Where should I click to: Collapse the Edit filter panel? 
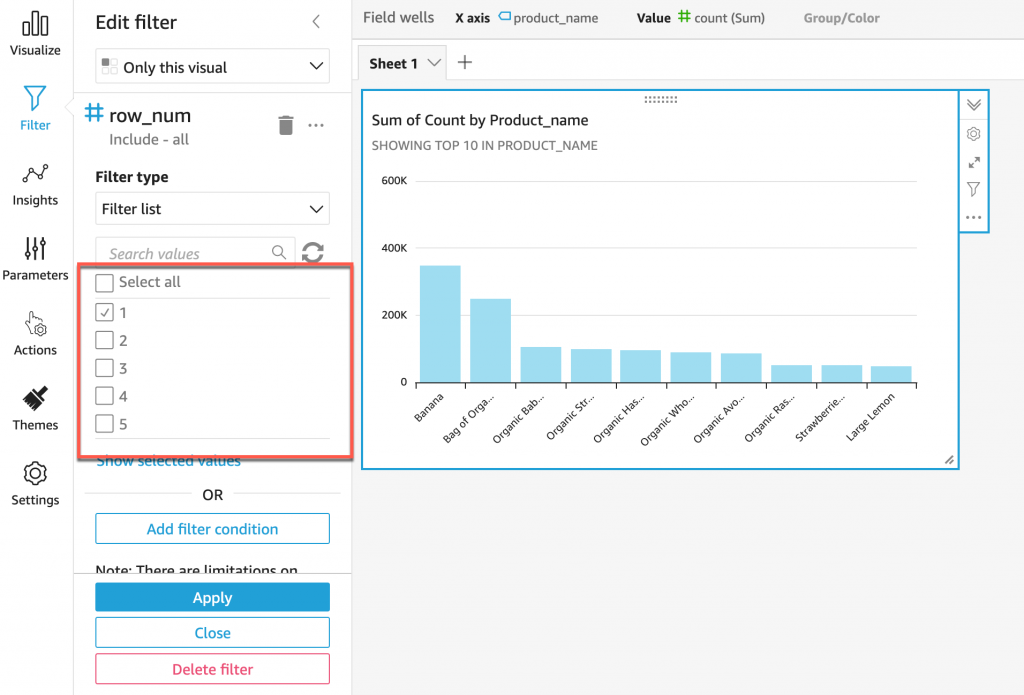point(316,21)
